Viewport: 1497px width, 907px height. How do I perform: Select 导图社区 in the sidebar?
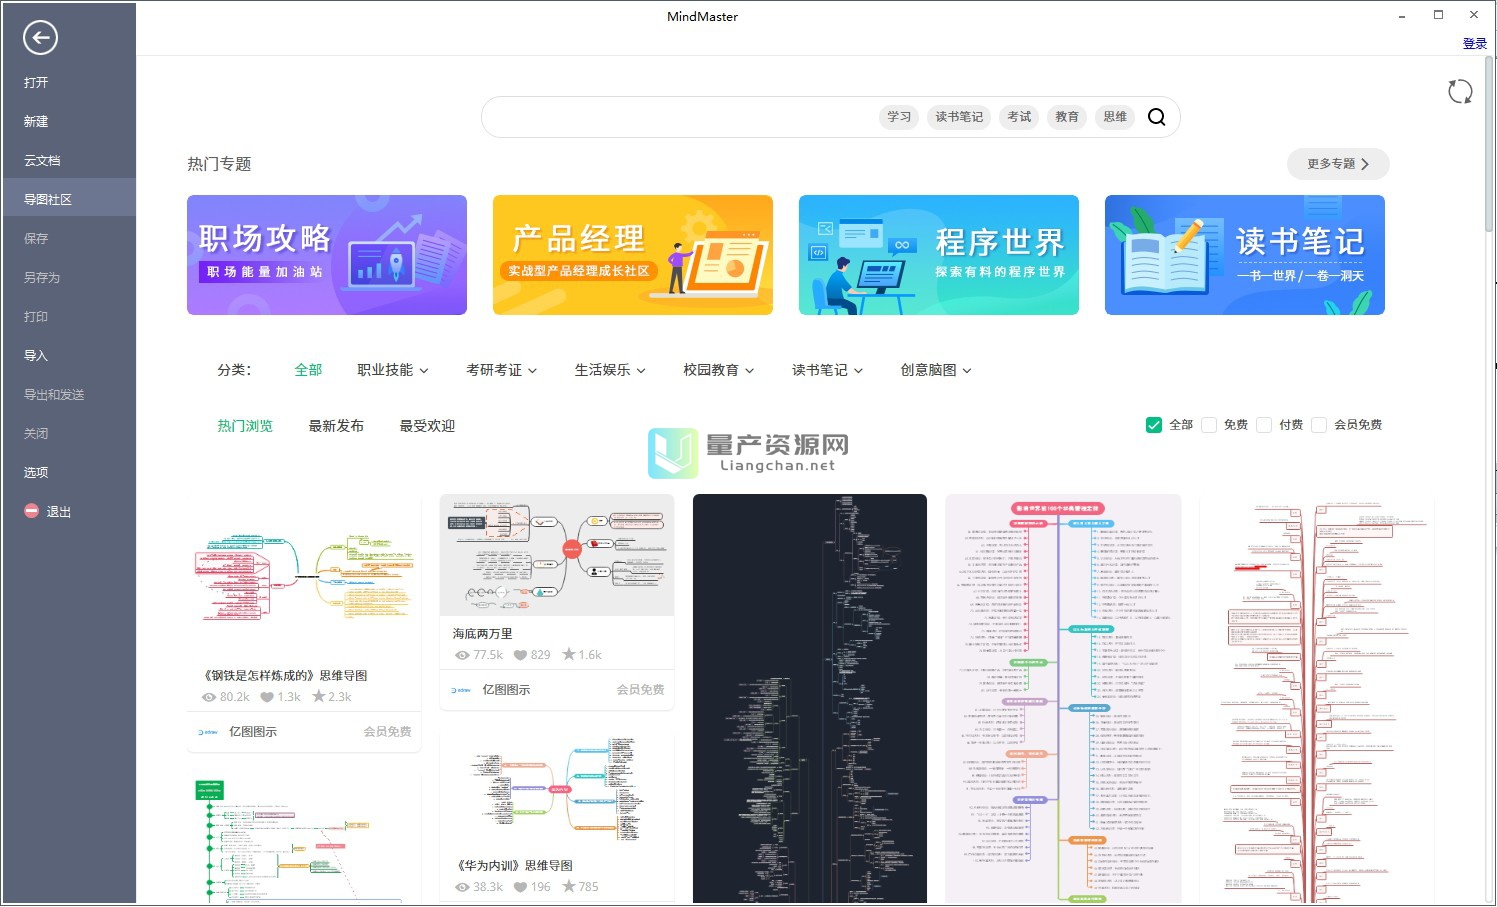(68, 199)
